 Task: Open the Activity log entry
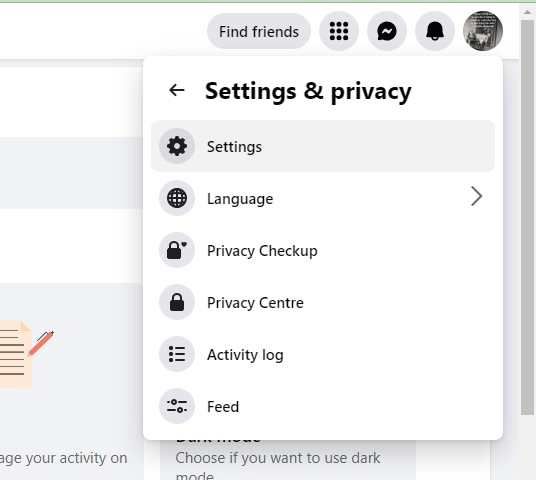tap(323, 354)
